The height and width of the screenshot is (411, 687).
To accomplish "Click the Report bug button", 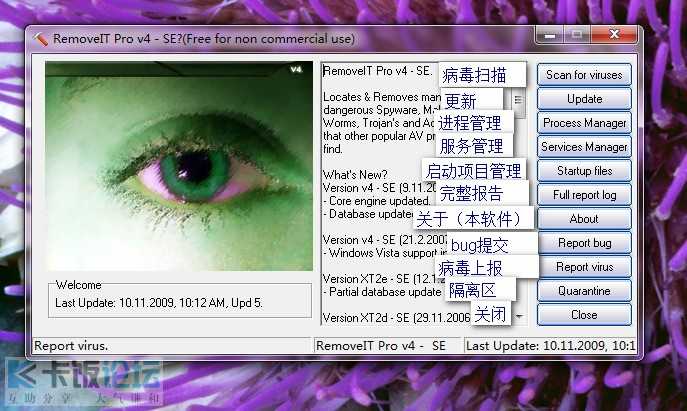I will pos(584,243).
